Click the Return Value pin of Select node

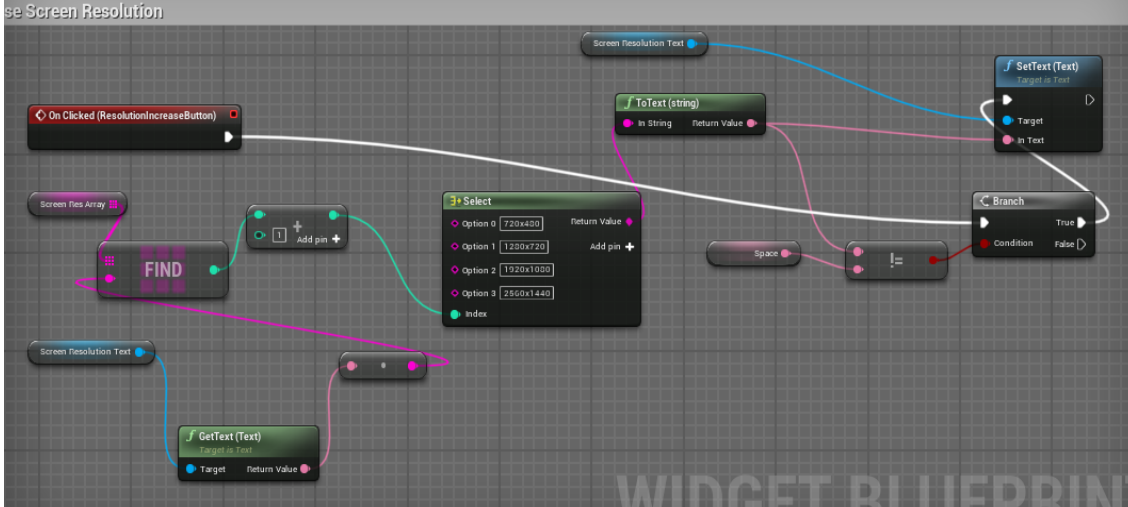[629, 221]
